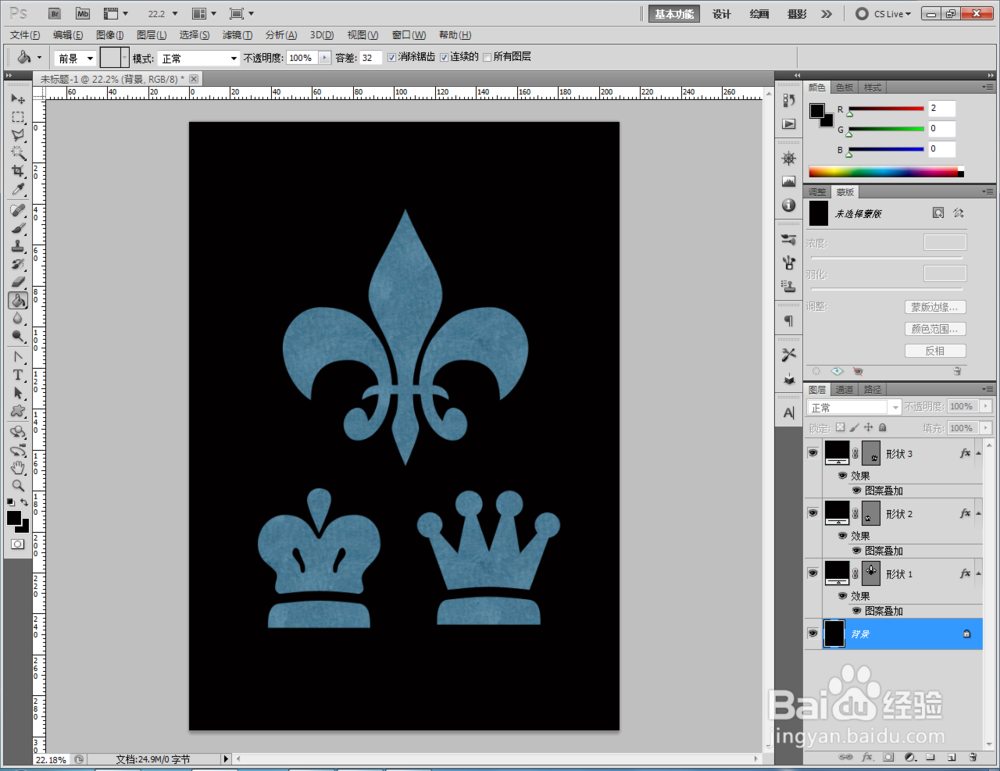Screen dimensions: 1000x771
Task: Switch to the 色板 tab
Action: click(844, 87)
